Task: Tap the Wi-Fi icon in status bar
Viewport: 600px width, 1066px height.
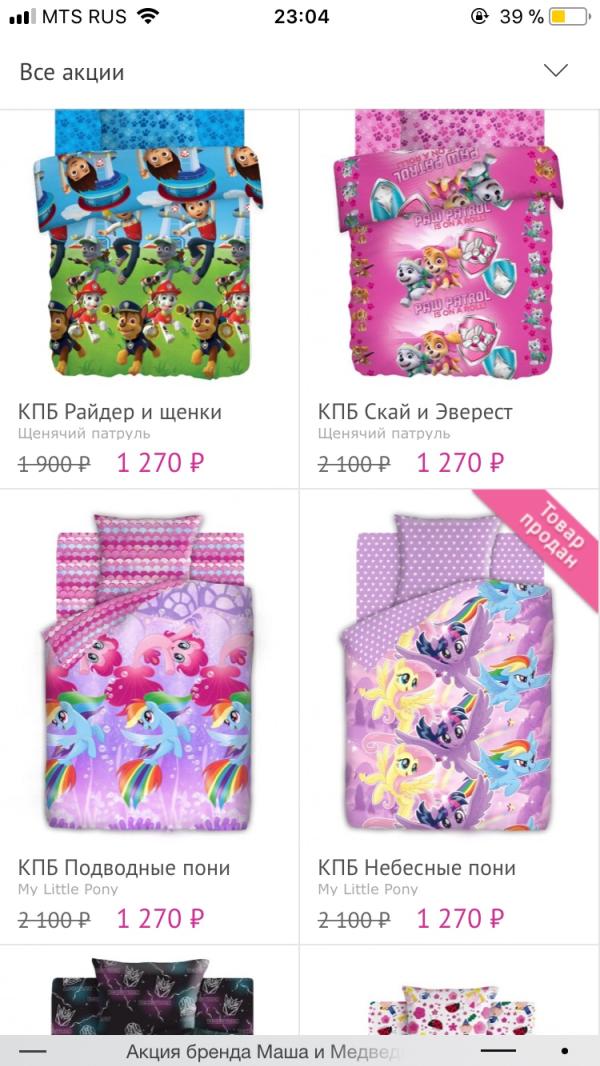Action: [x=147, y=16]
